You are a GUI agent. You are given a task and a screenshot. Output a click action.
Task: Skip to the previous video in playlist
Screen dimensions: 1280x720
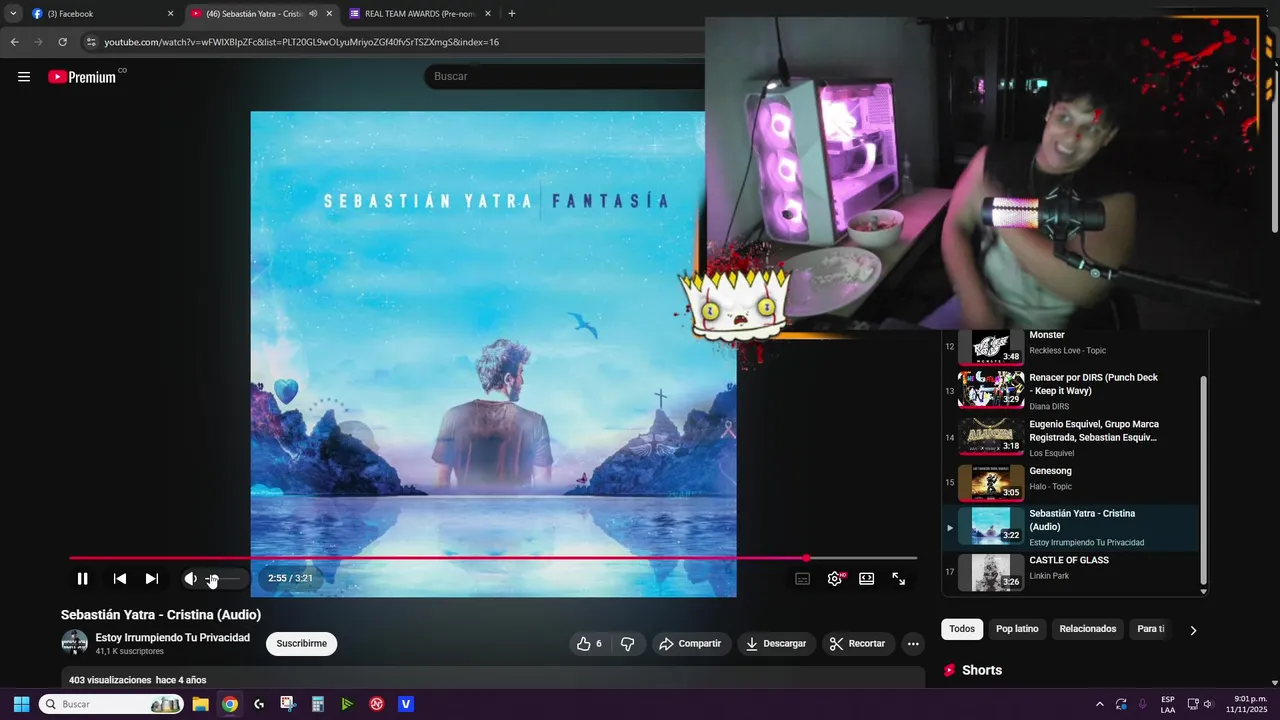tap(120, 579)
